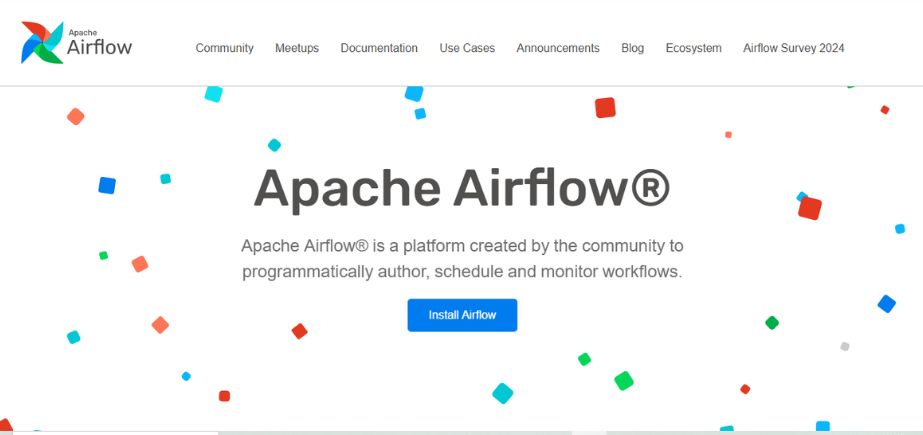
Task: Open the Announcements page
Action: 557,48
